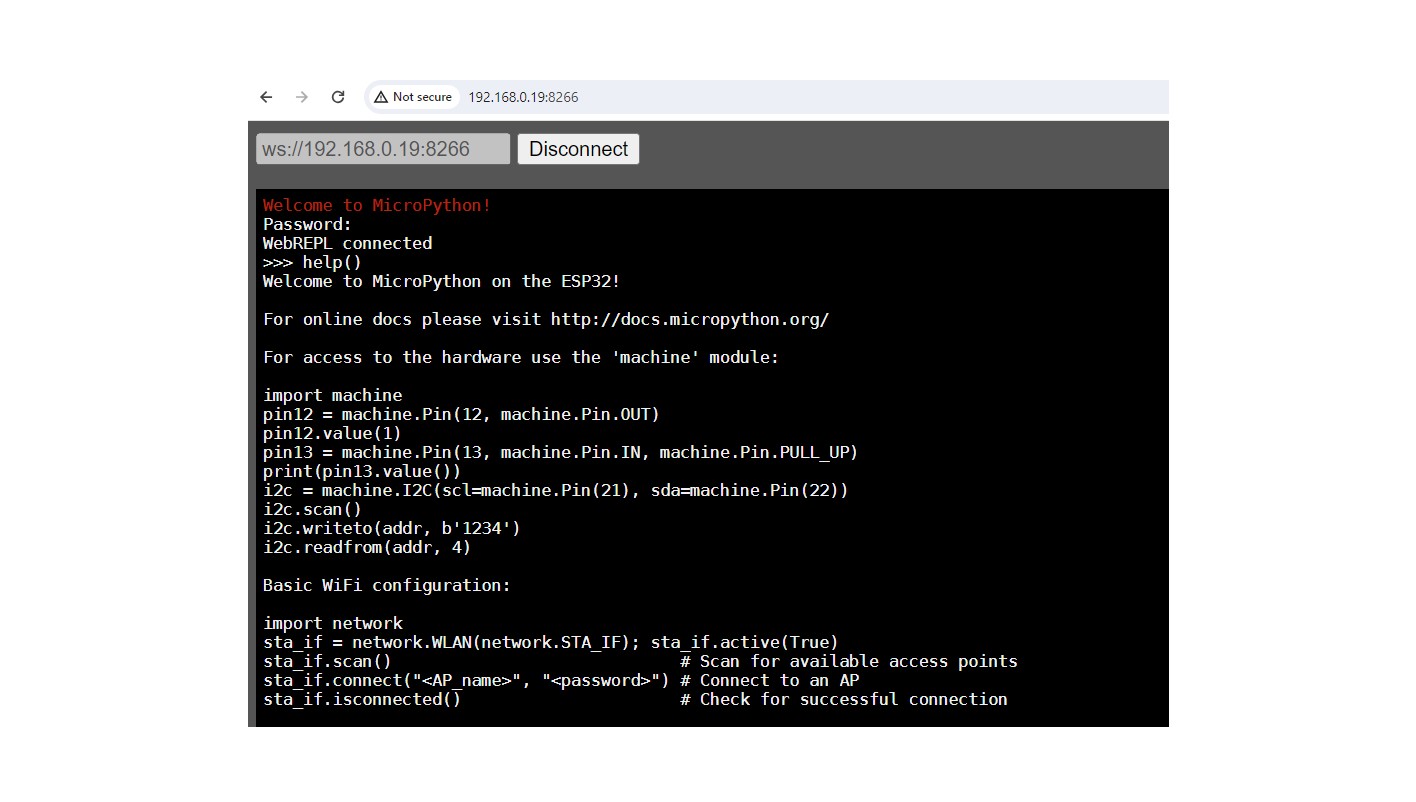
Task: Click the "use the 'machine' module" line
Action: point(520,357)
